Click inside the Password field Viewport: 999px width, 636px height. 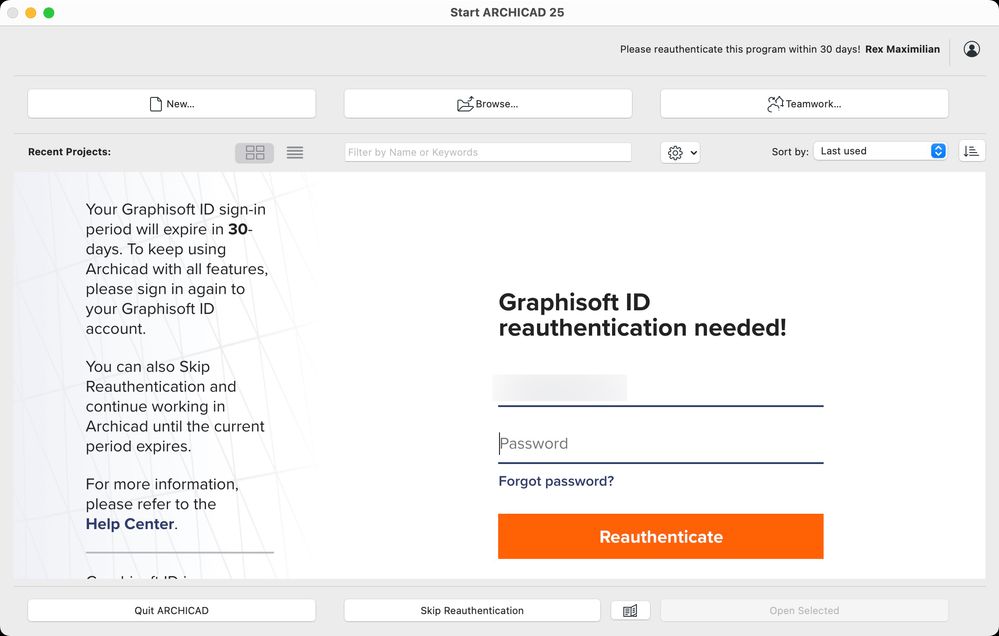[x=660, y=443]
